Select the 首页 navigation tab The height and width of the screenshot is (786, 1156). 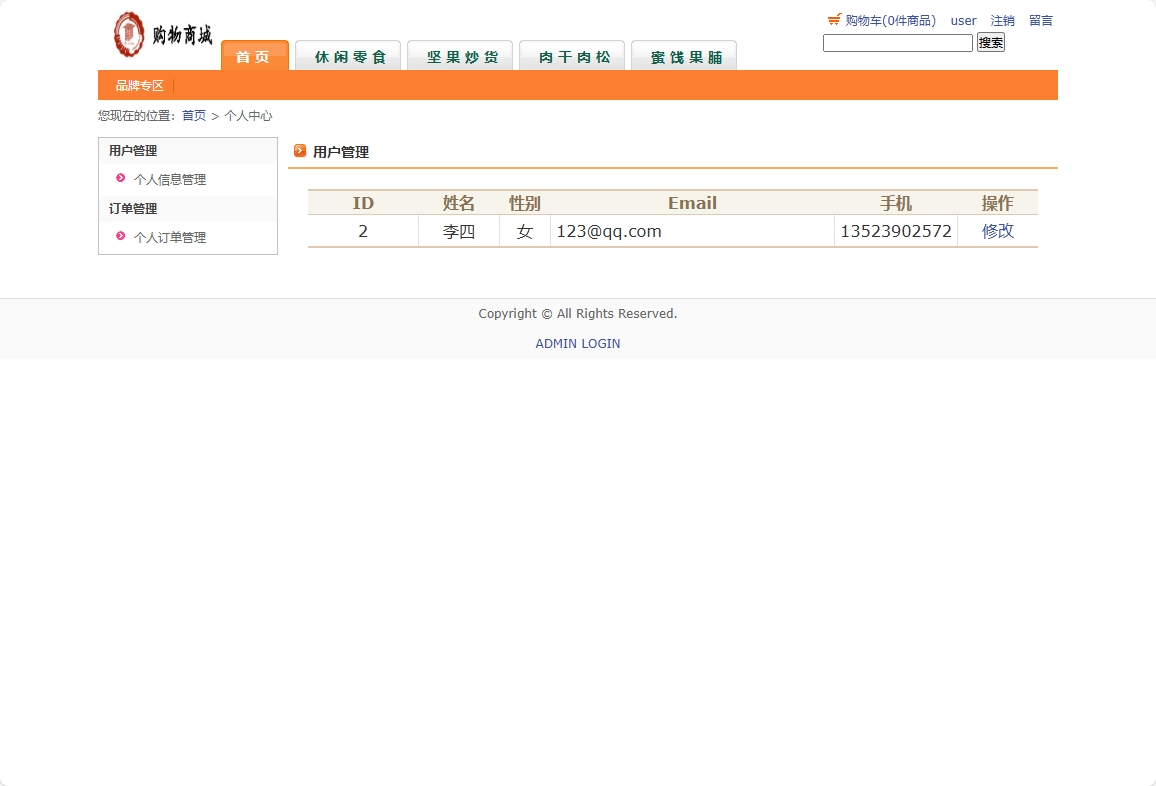click(254, 57)
